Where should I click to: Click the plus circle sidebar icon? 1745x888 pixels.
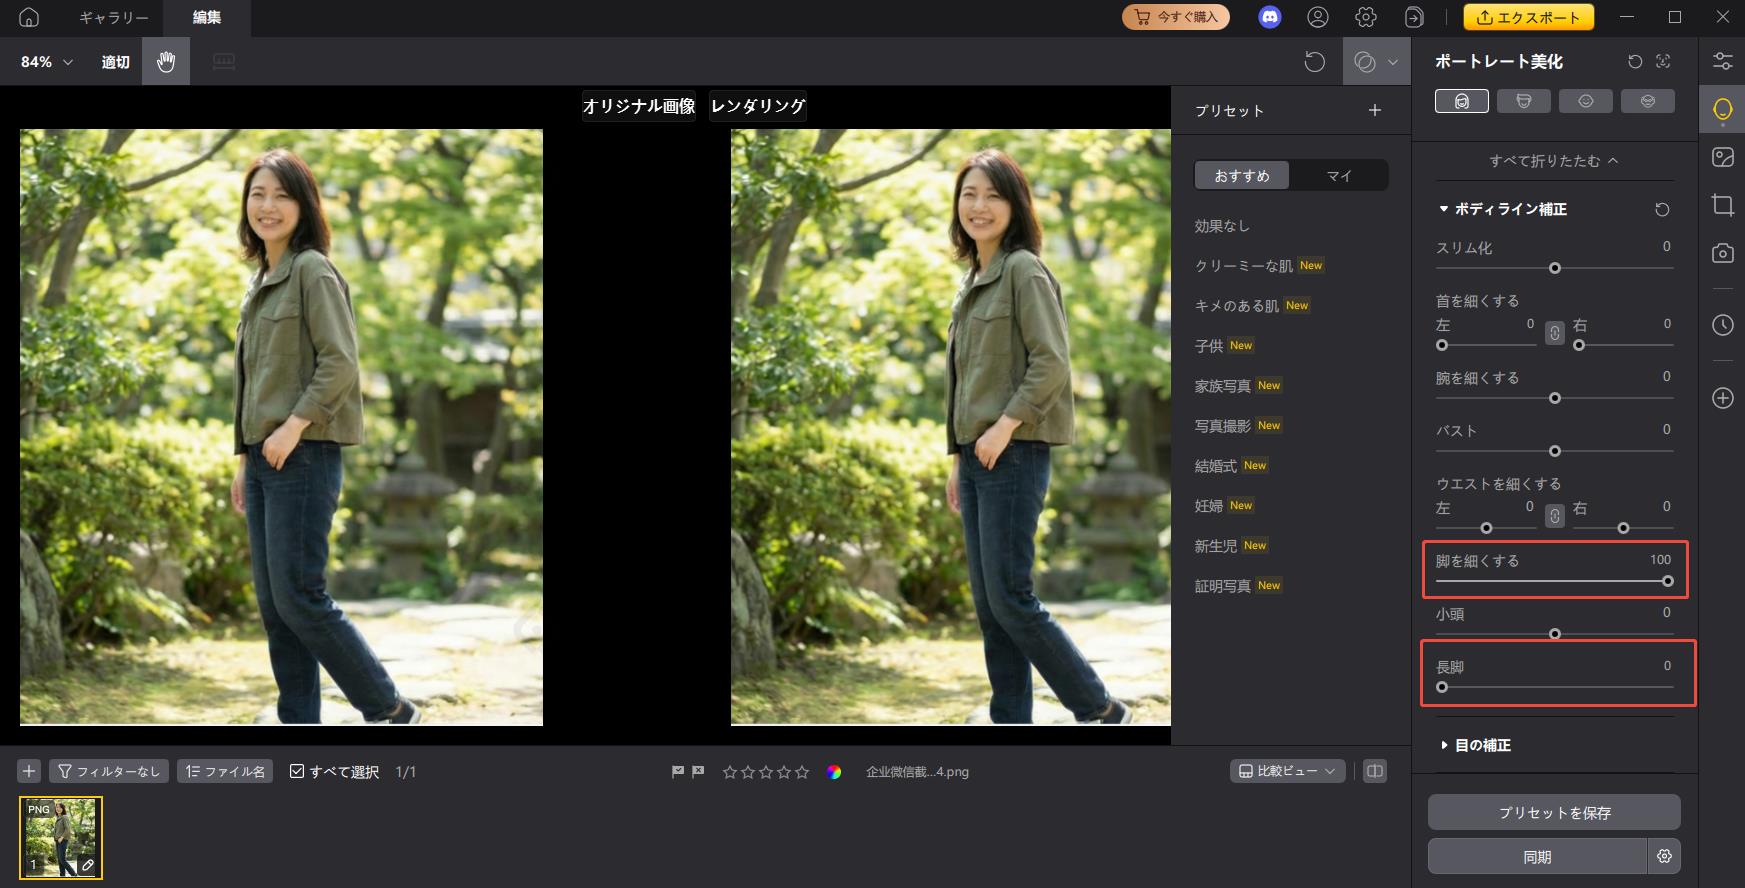point(1722,398)
